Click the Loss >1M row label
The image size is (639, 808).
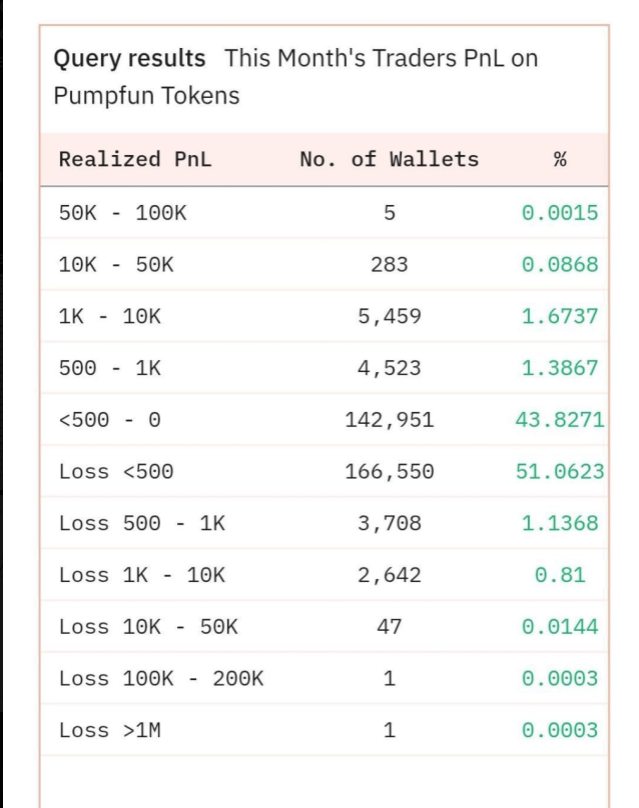pyautogui.click(x=110, y=730)
